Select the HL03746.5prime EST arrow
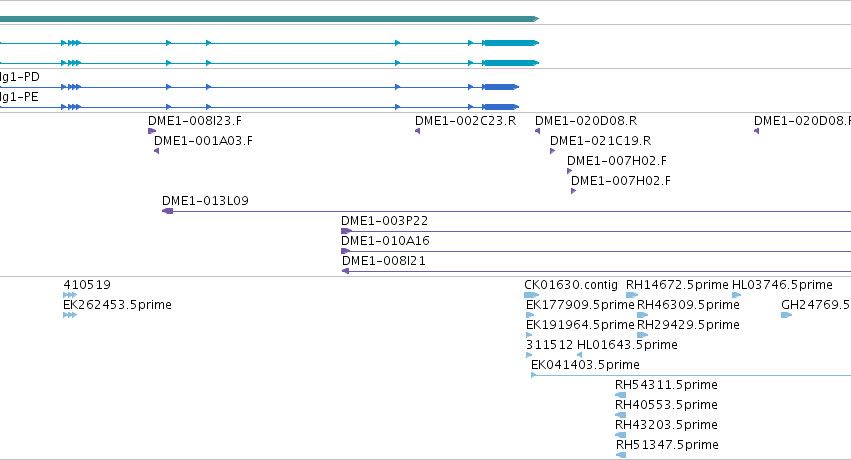The width and height of the screenshot is (851, 460). [x=736, y=295]
